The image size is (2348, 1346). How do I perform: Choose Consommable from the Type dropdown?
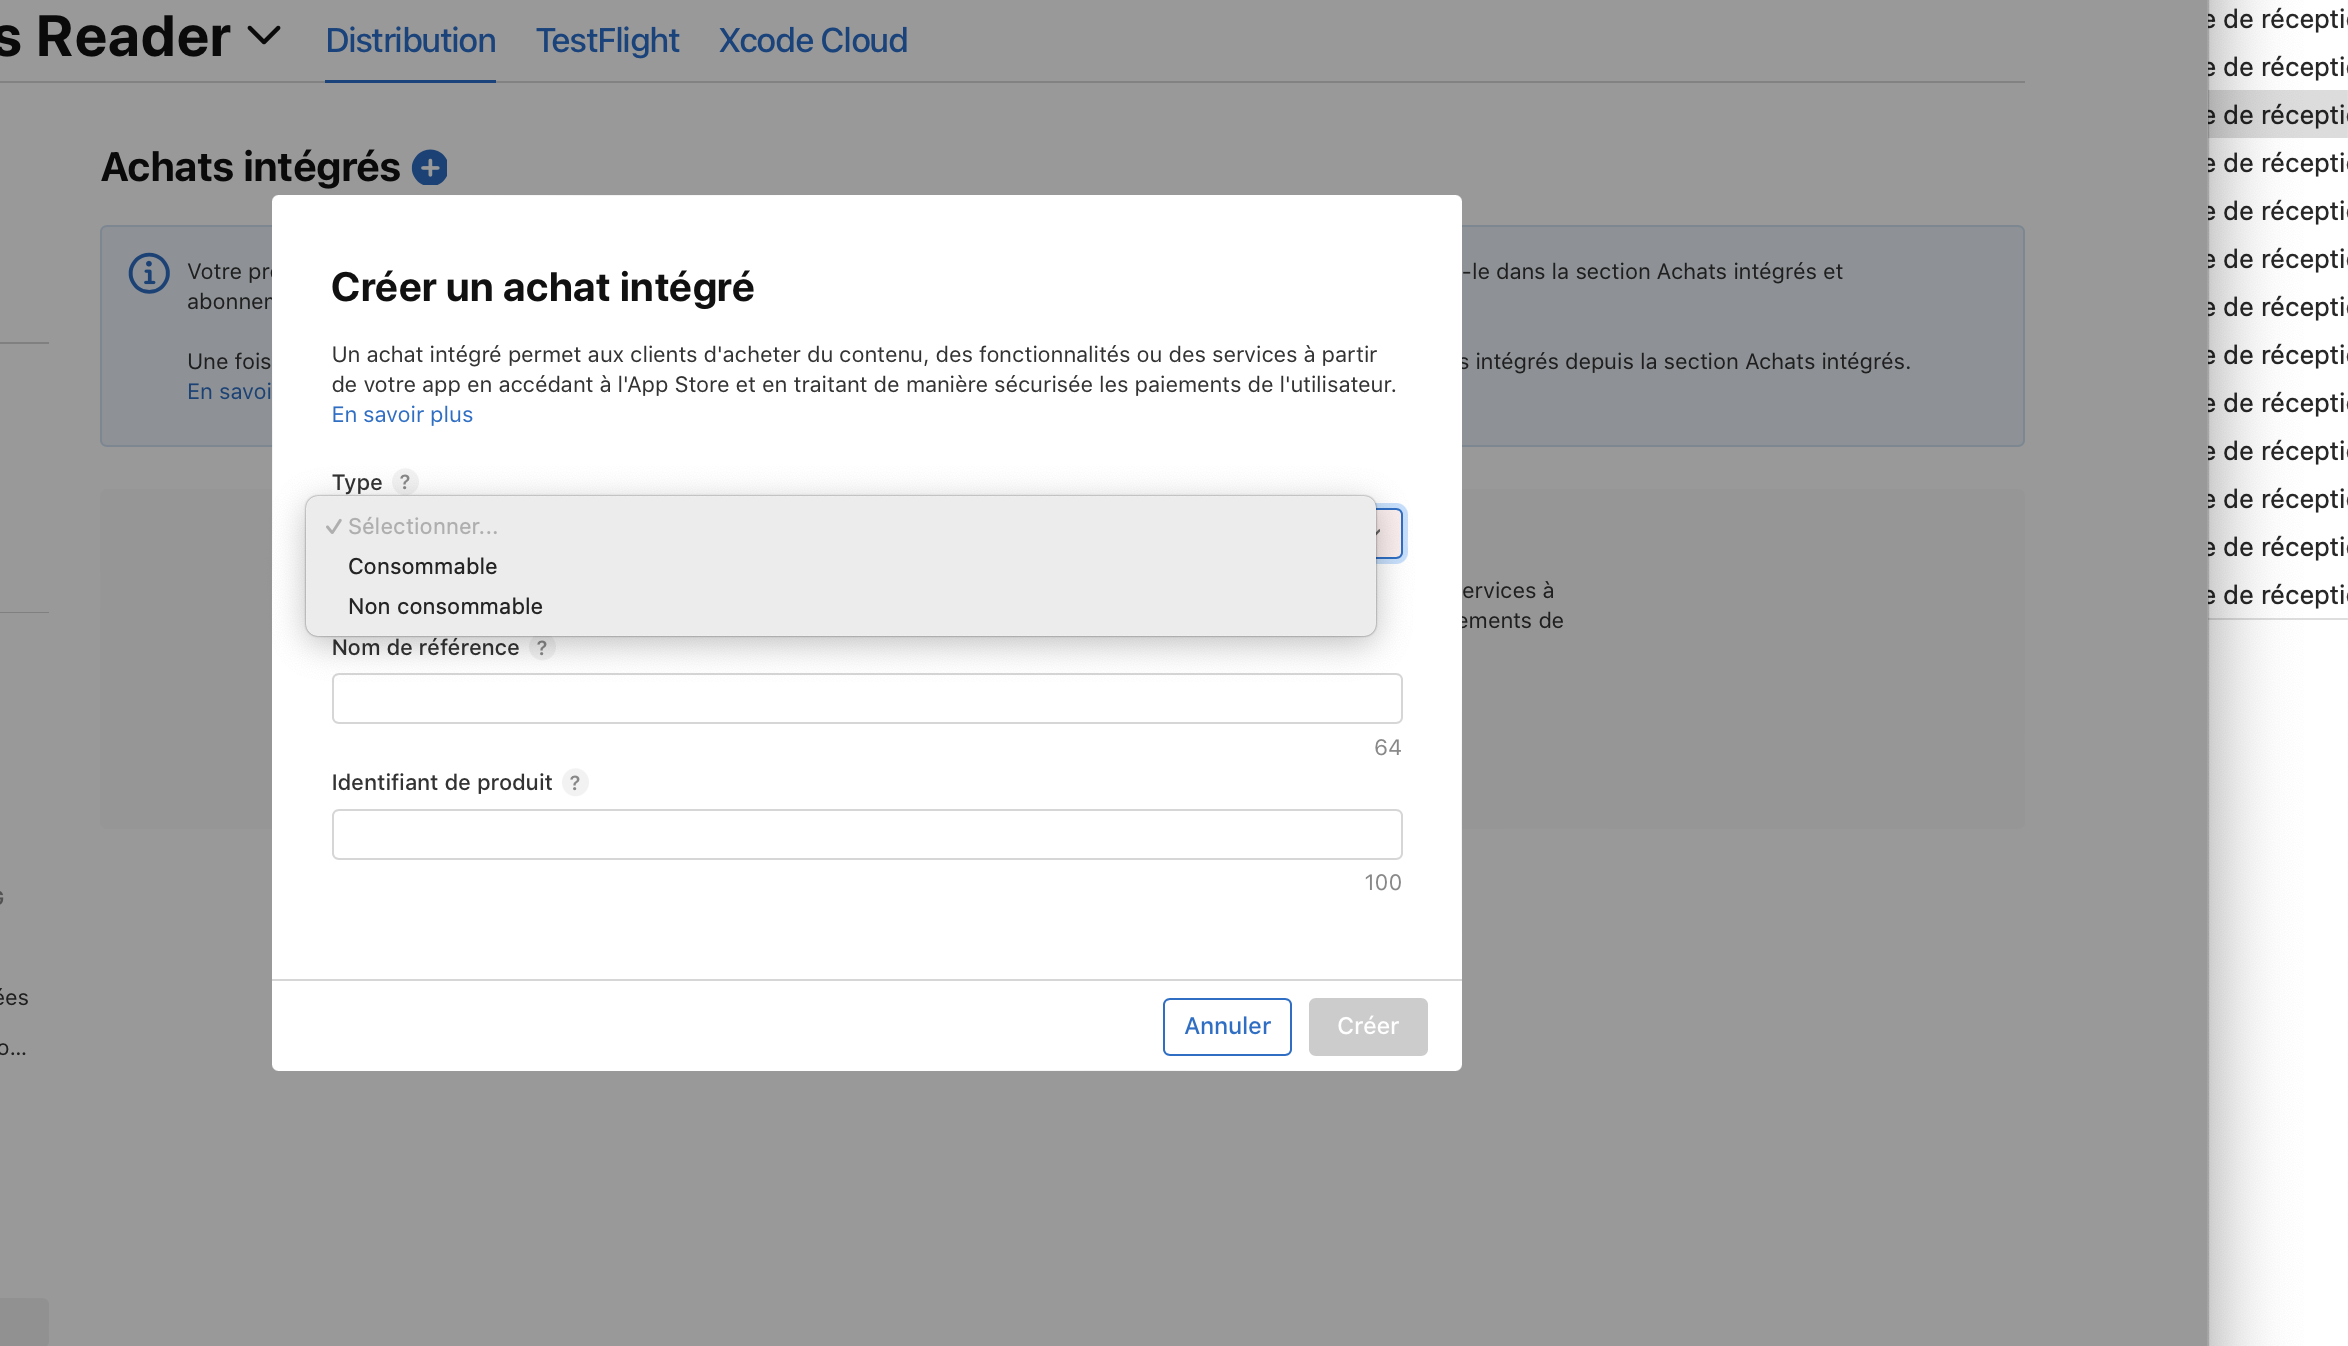pos(422,566)
